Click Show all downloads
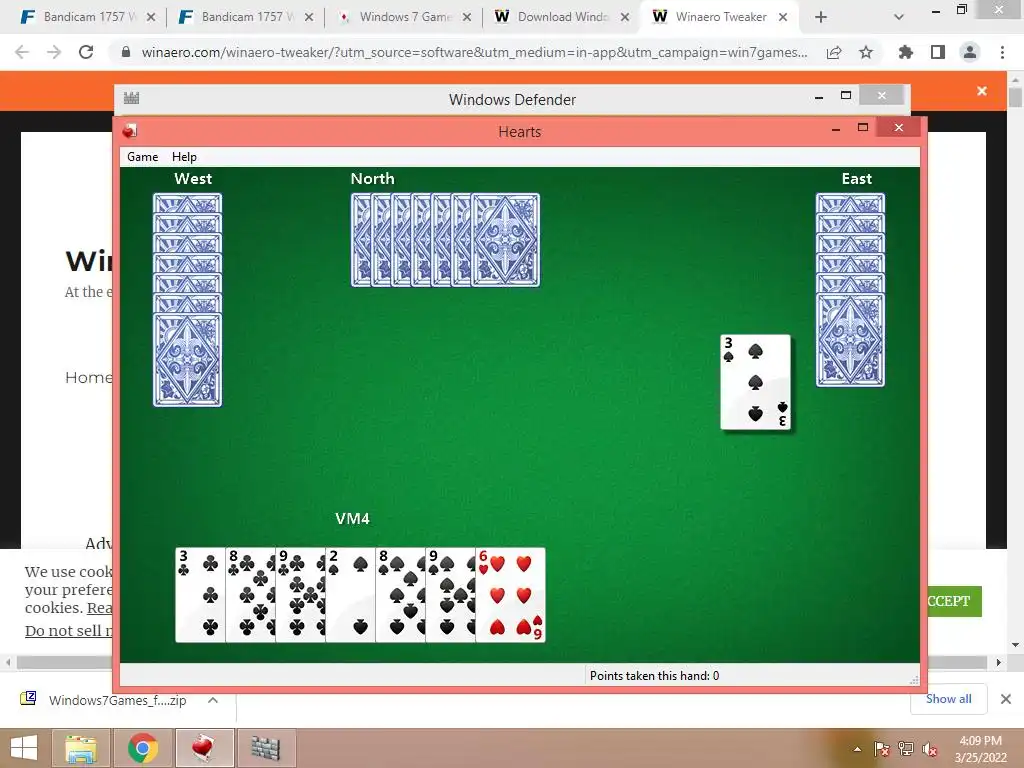Image resolution: width=1024 pixels, height=768 pixels. pos(948,699)
